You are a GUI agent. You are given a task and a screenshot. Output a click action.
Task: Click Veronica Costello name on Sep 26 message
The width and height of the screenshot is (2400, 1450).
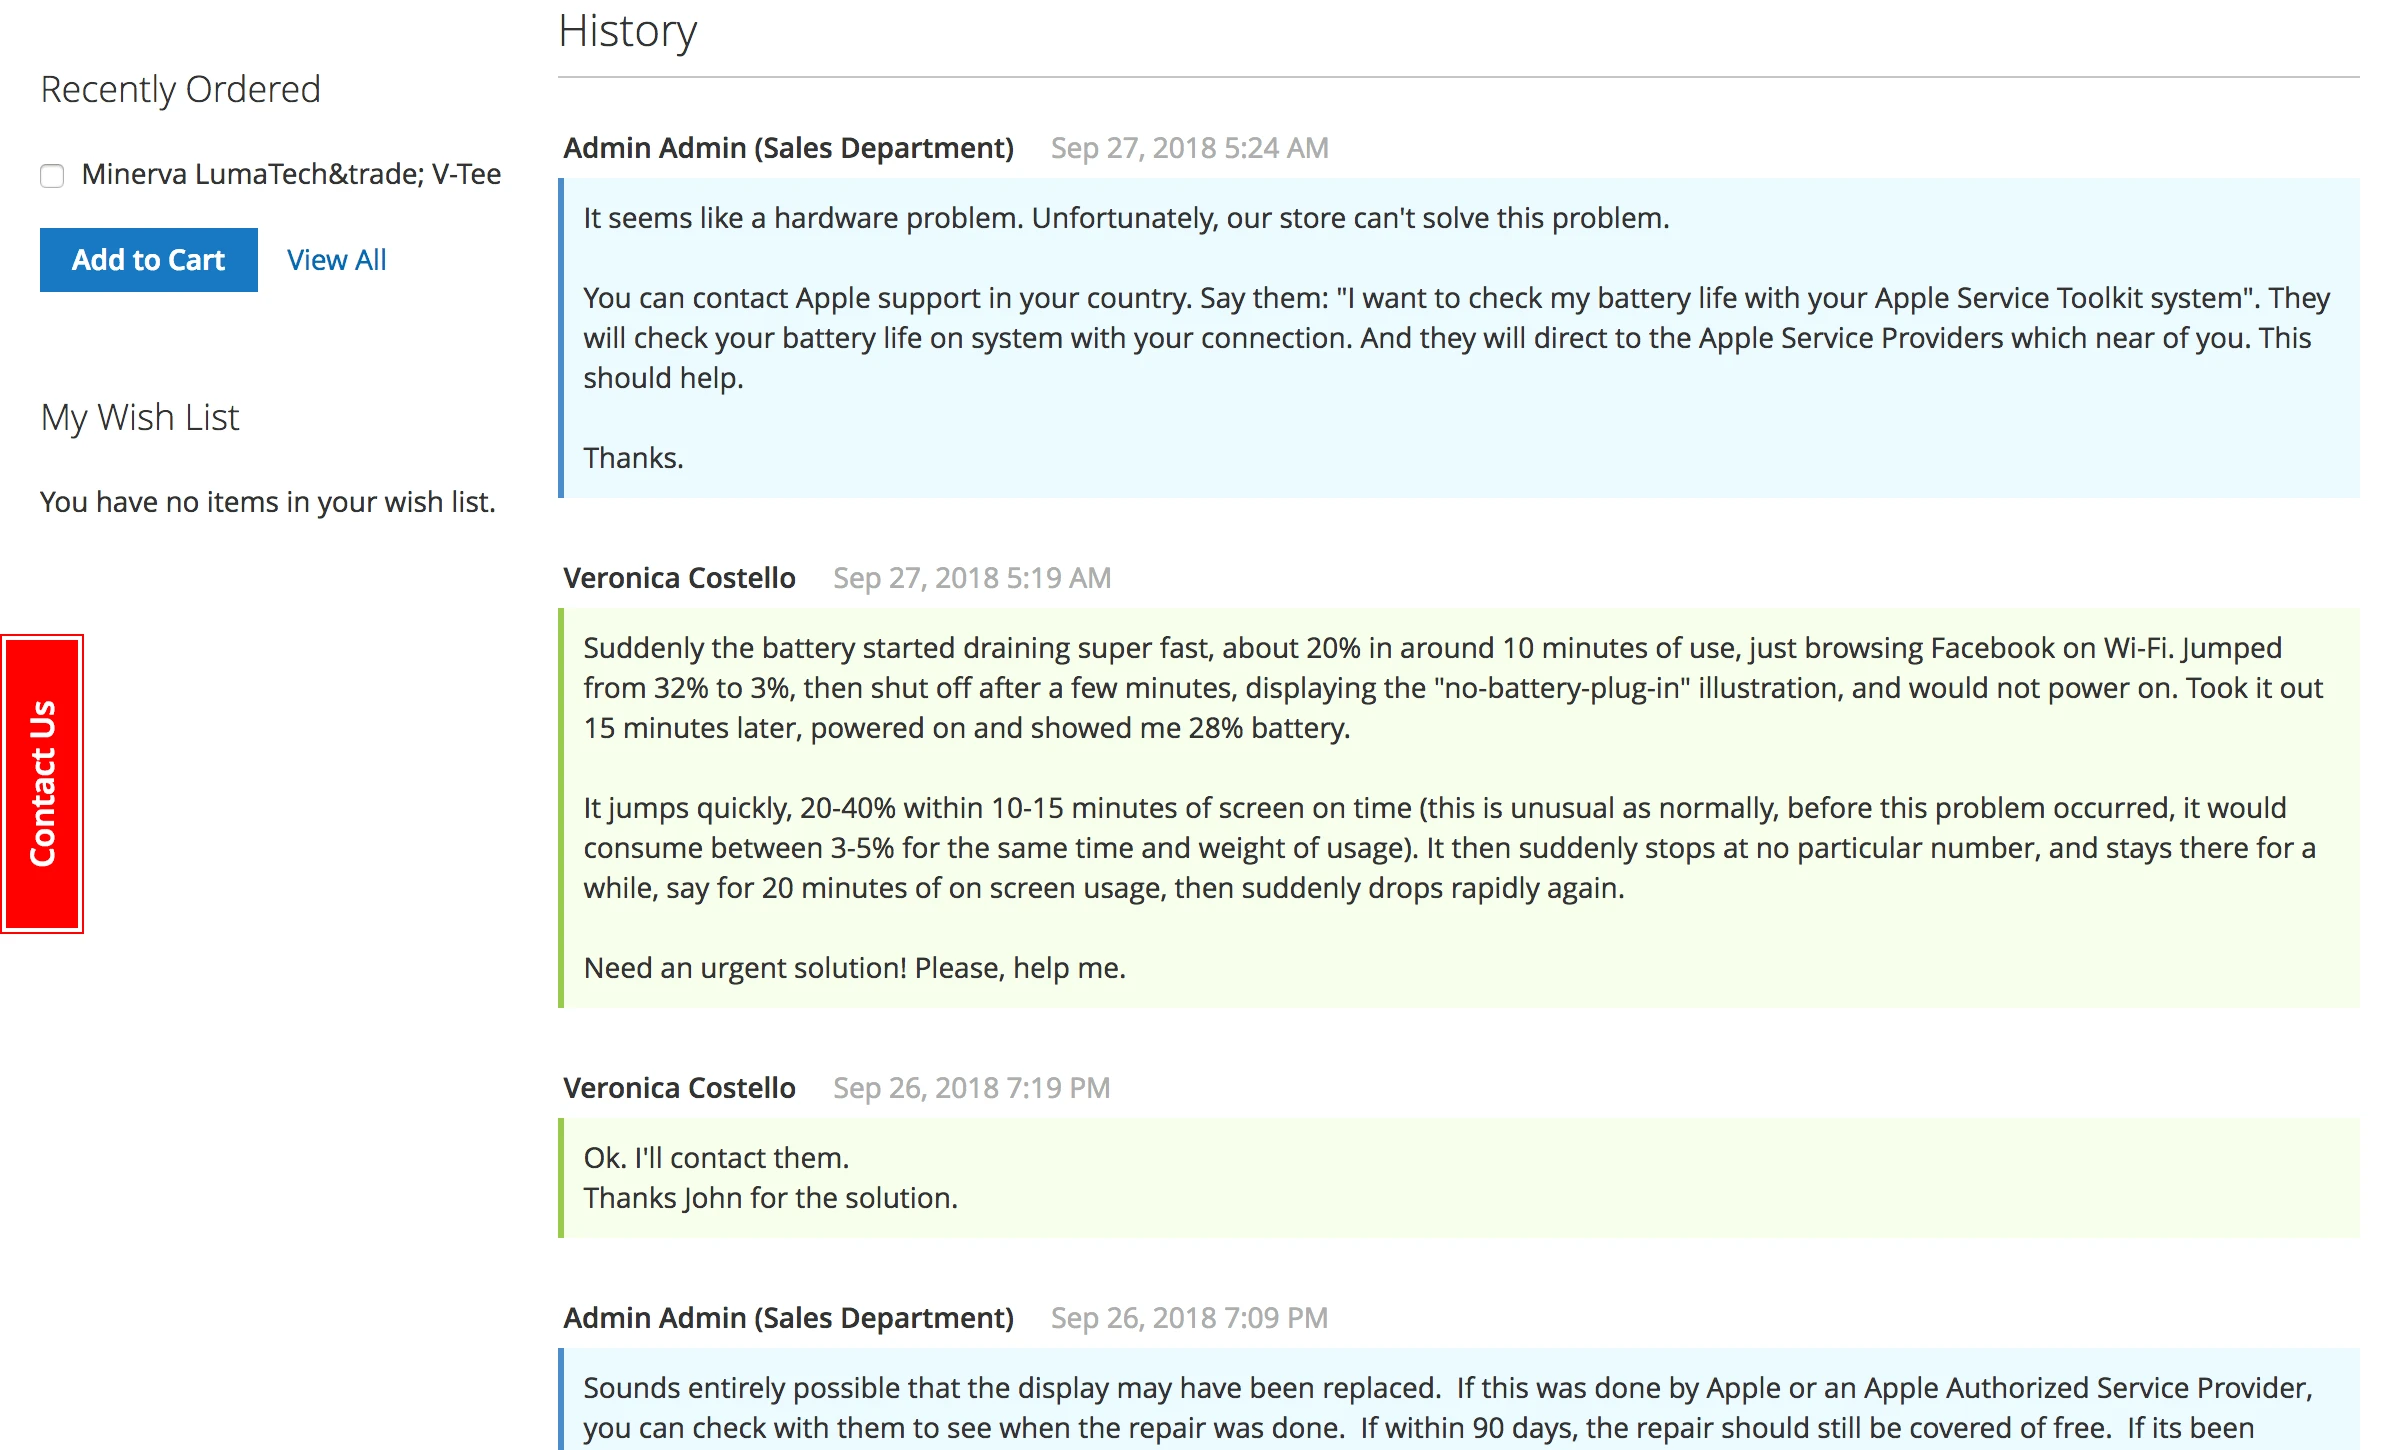pos(679,1088)
